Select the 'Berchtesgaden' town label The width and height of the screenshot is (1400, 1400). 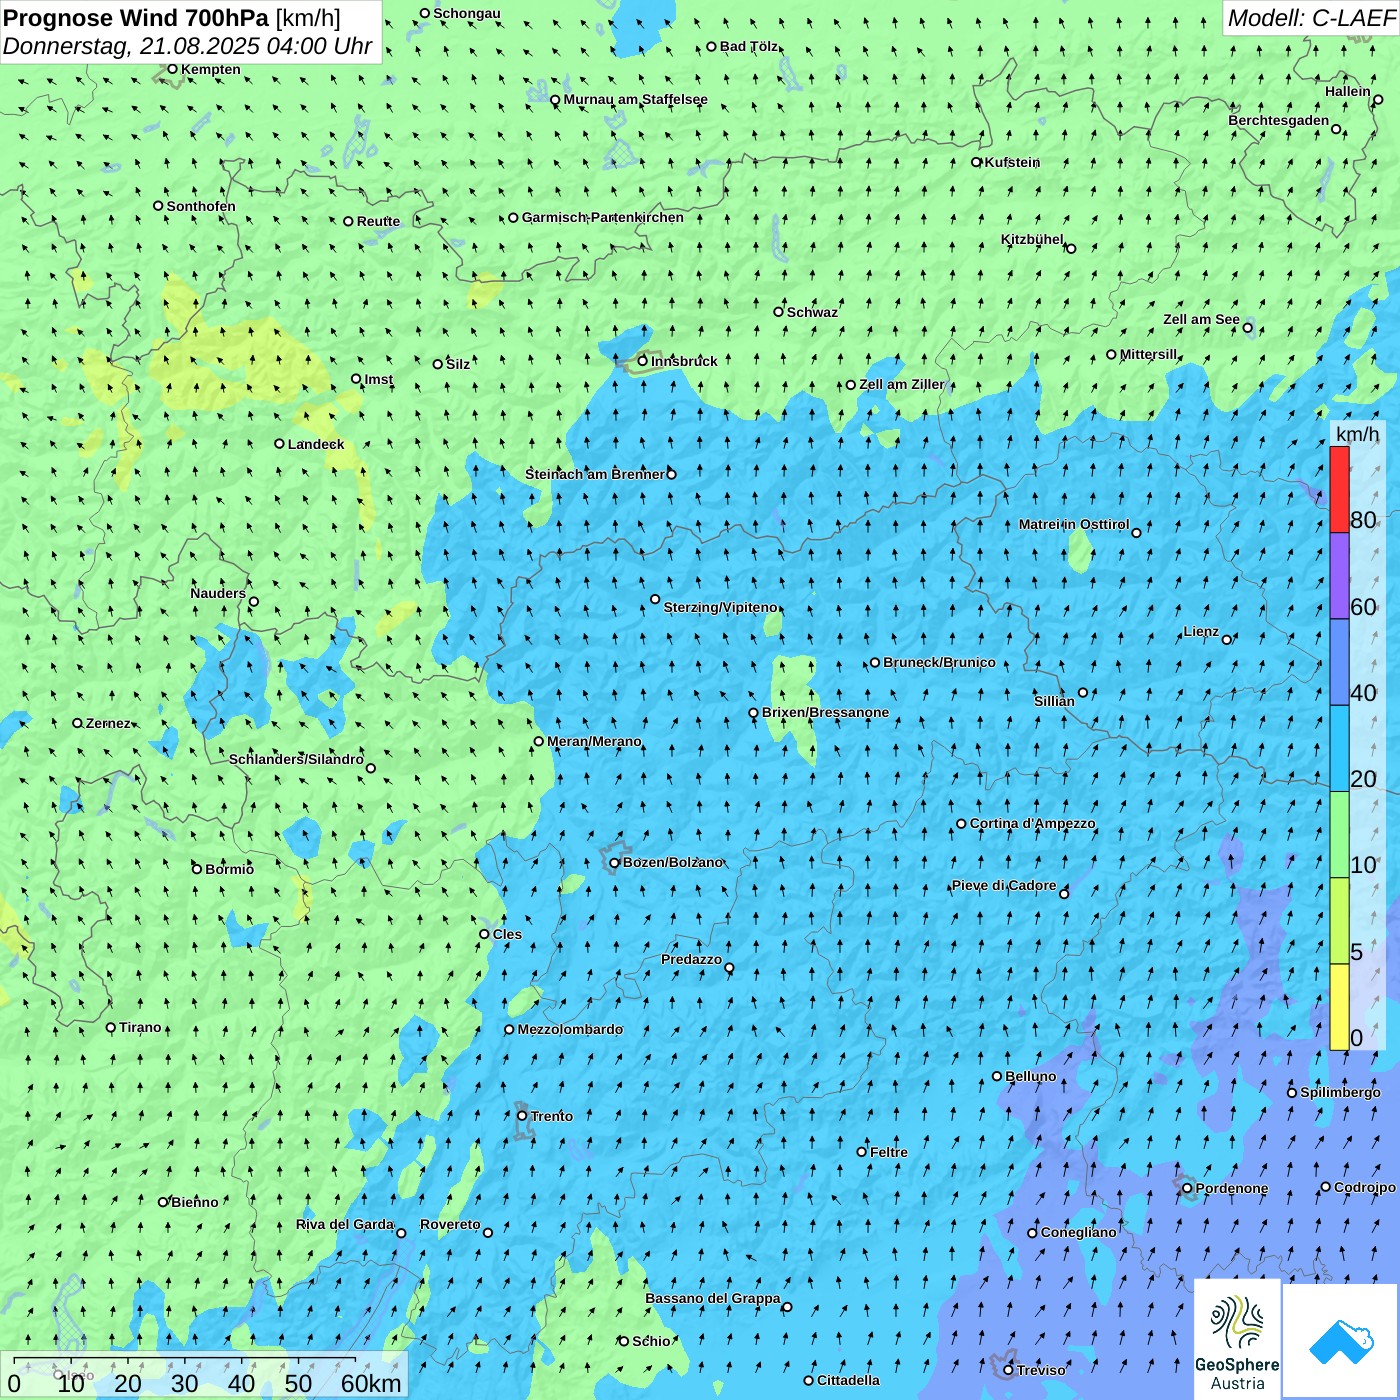click(x=1279, y=120)
